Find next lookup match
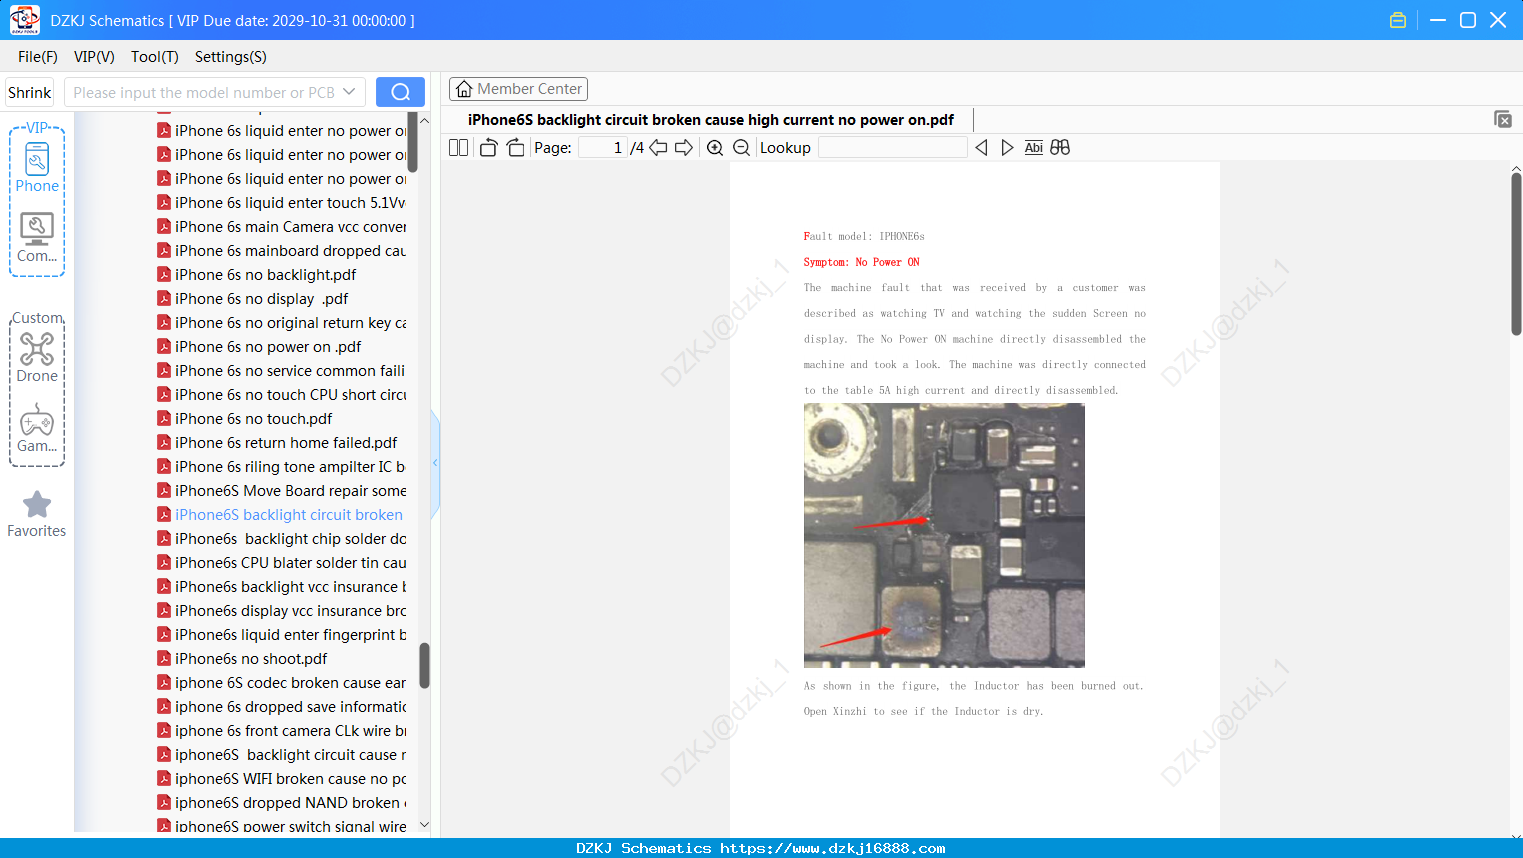1523x858 pixels. (1007, 148)
